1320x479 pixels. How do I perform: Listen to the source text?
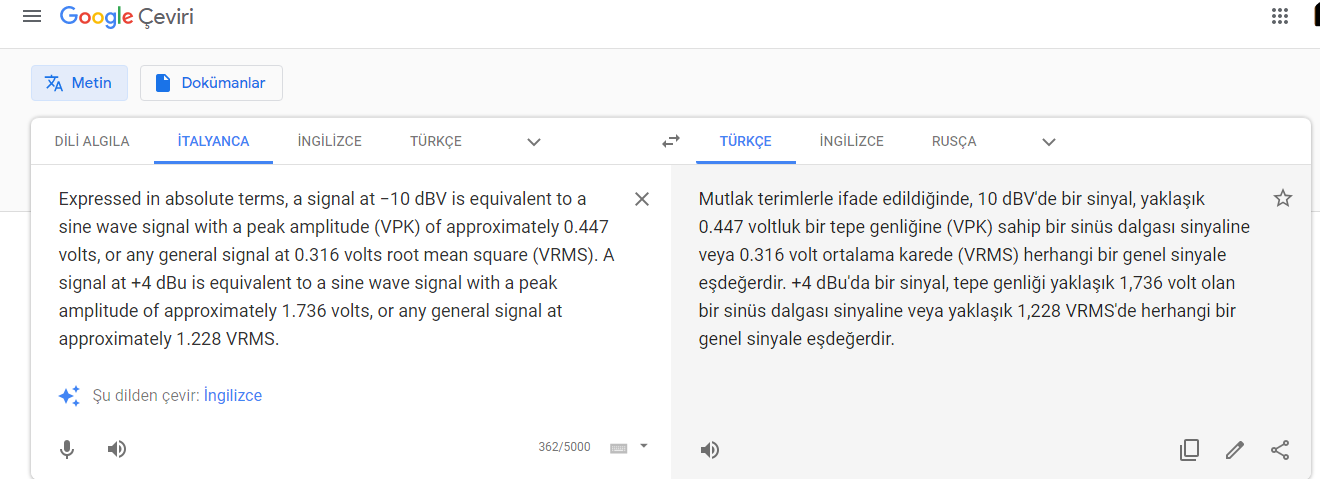(x=117, y=449)
